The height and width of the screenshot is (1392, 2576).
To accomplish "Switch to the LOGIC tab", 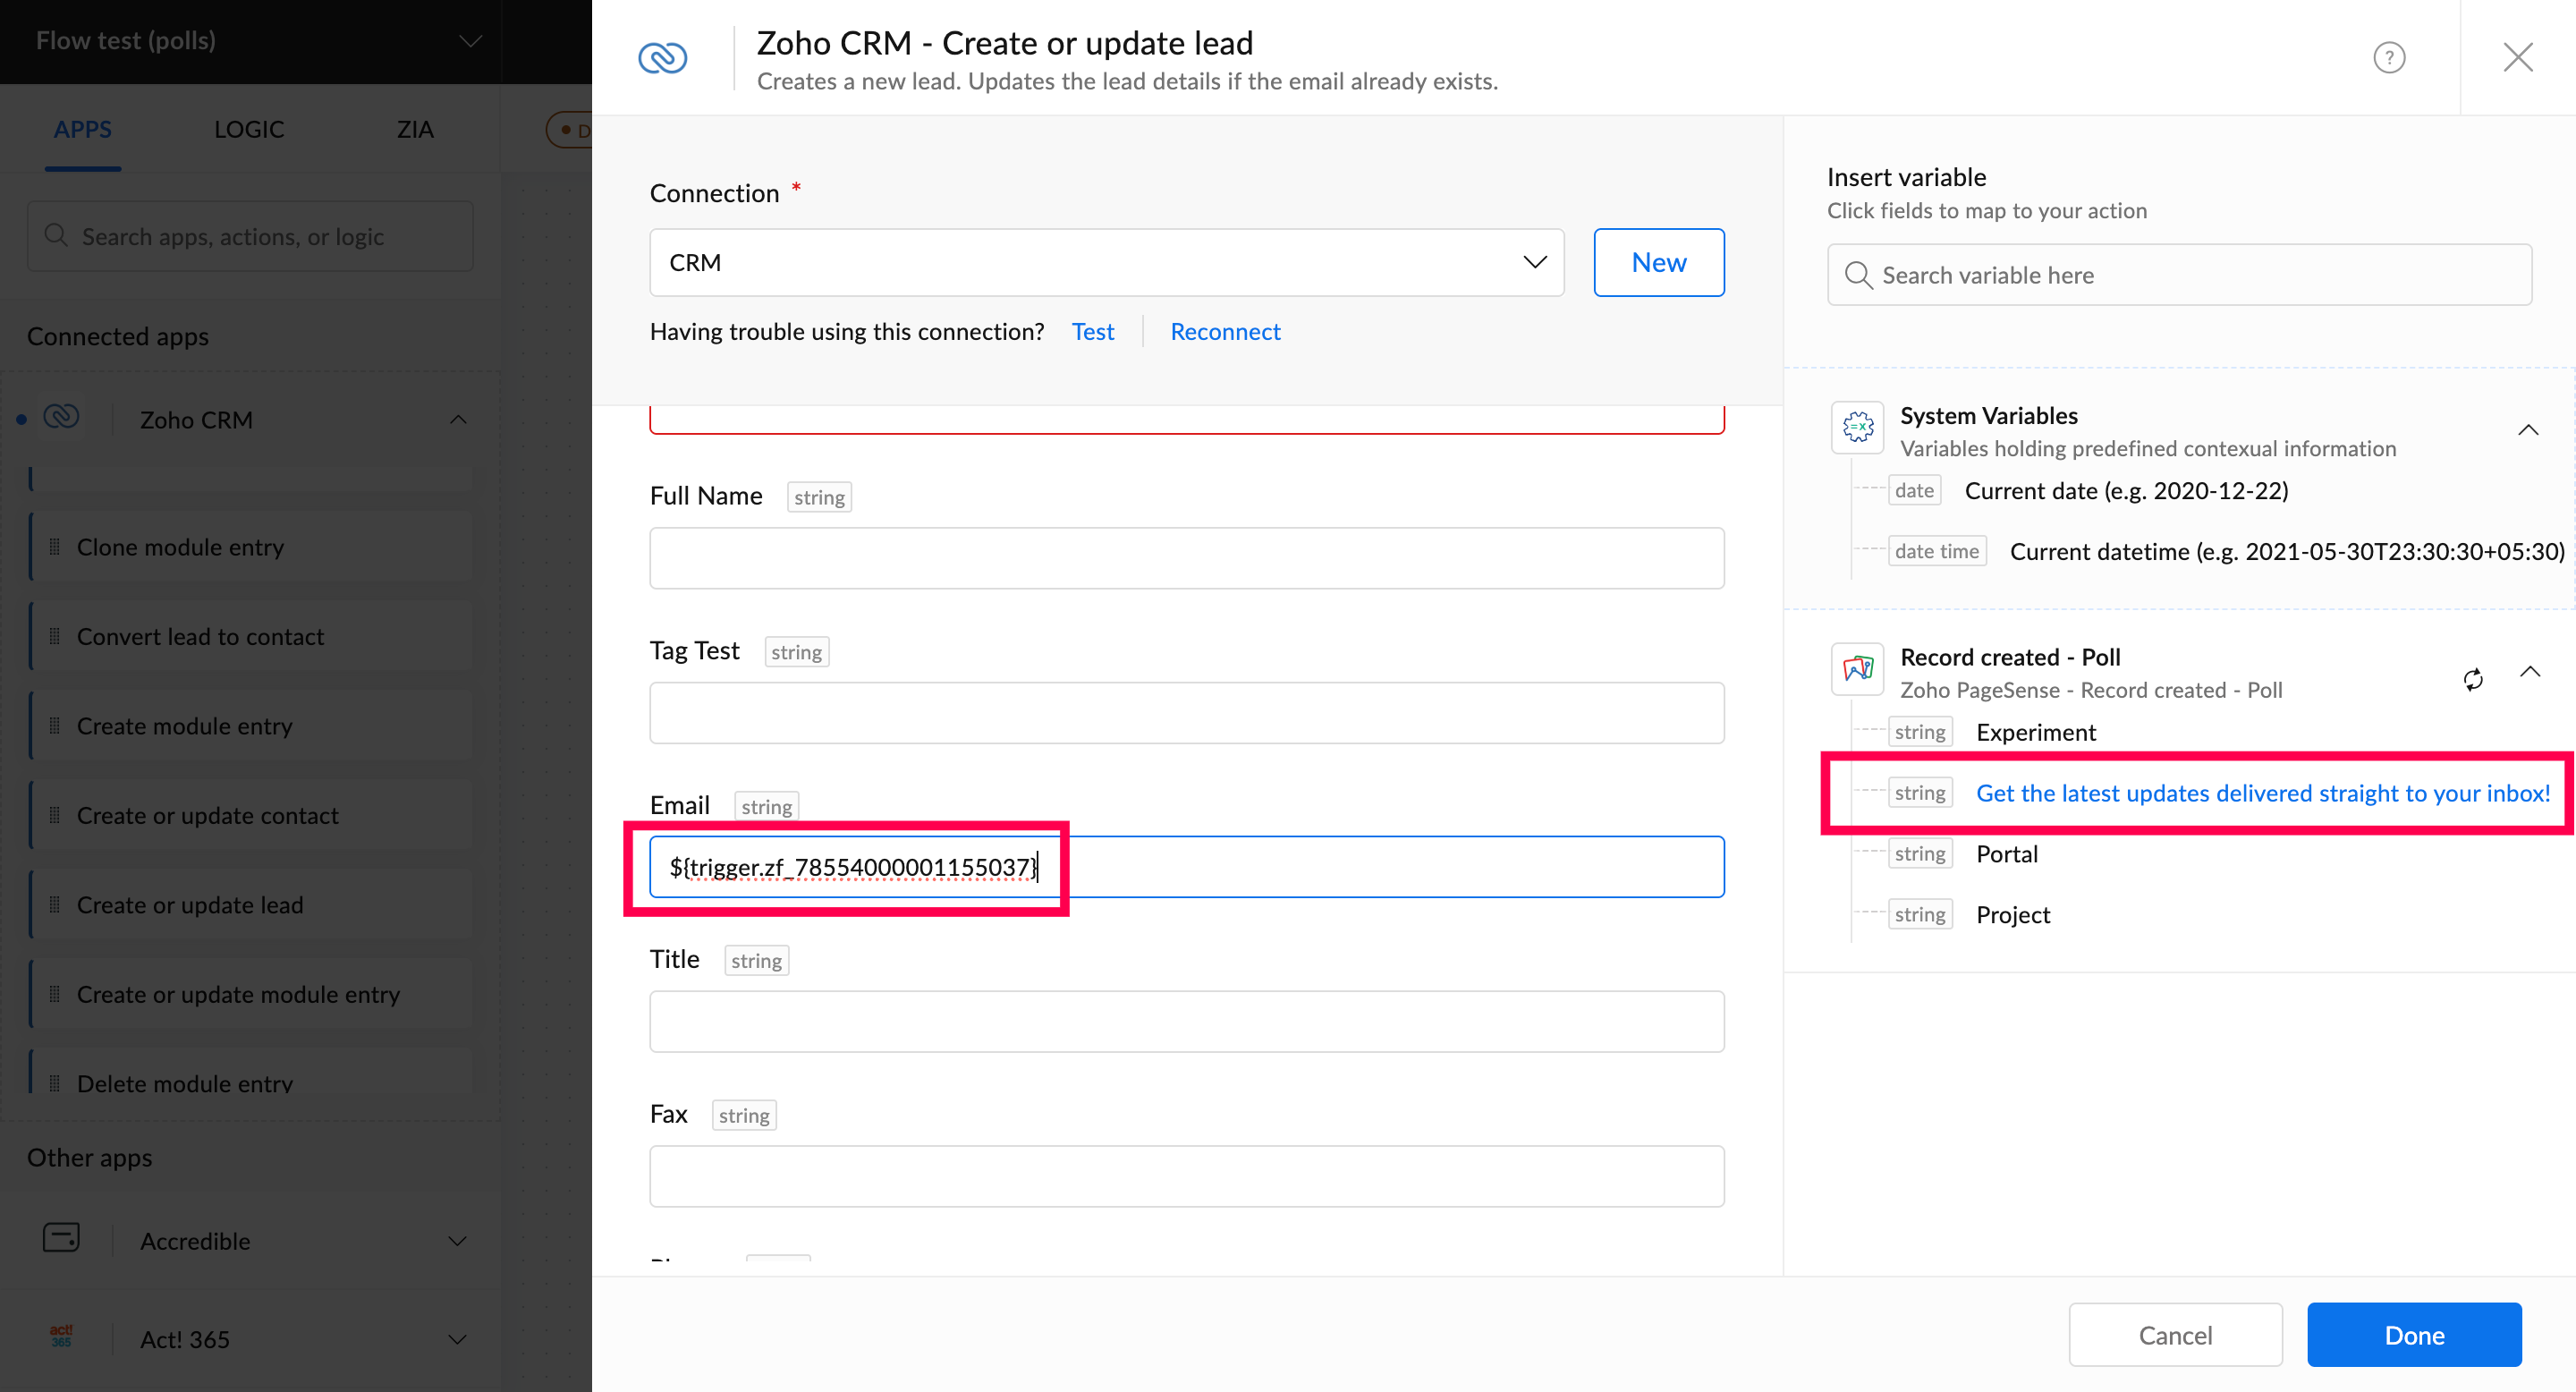I will coord(249,129).
